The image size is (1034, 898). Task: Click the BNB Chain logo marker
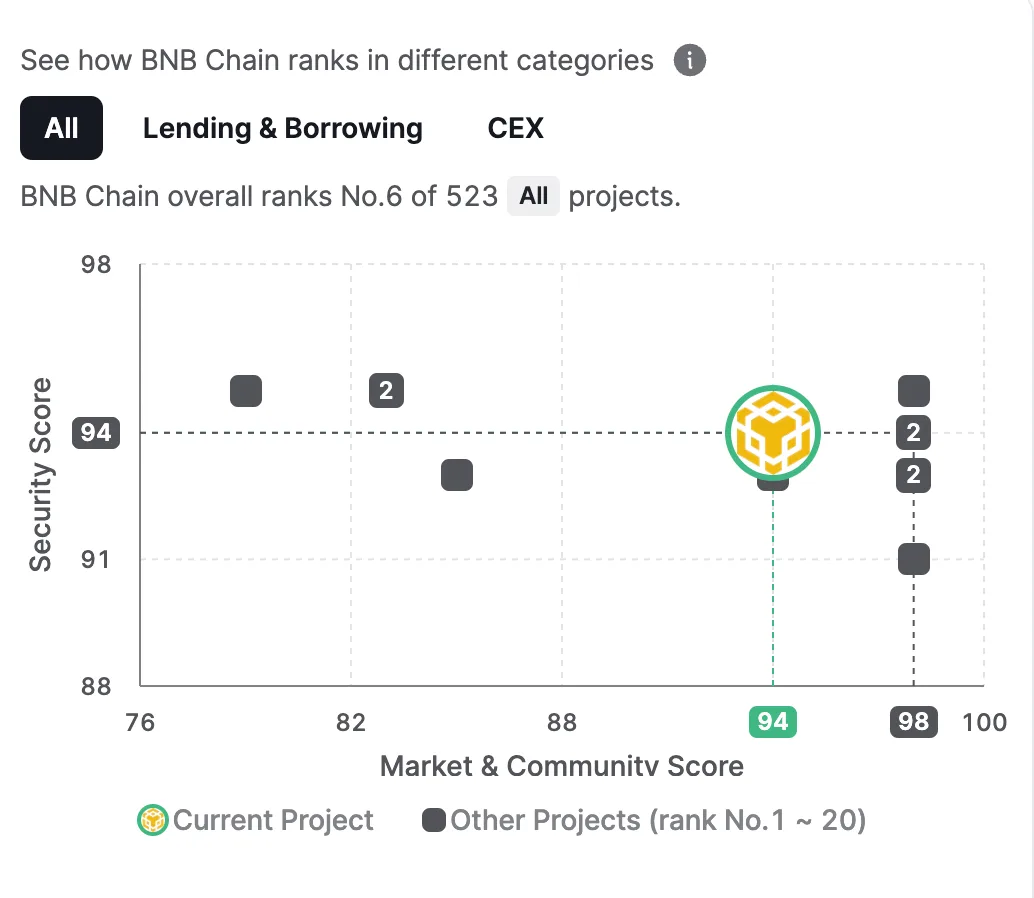click(773, 433)
